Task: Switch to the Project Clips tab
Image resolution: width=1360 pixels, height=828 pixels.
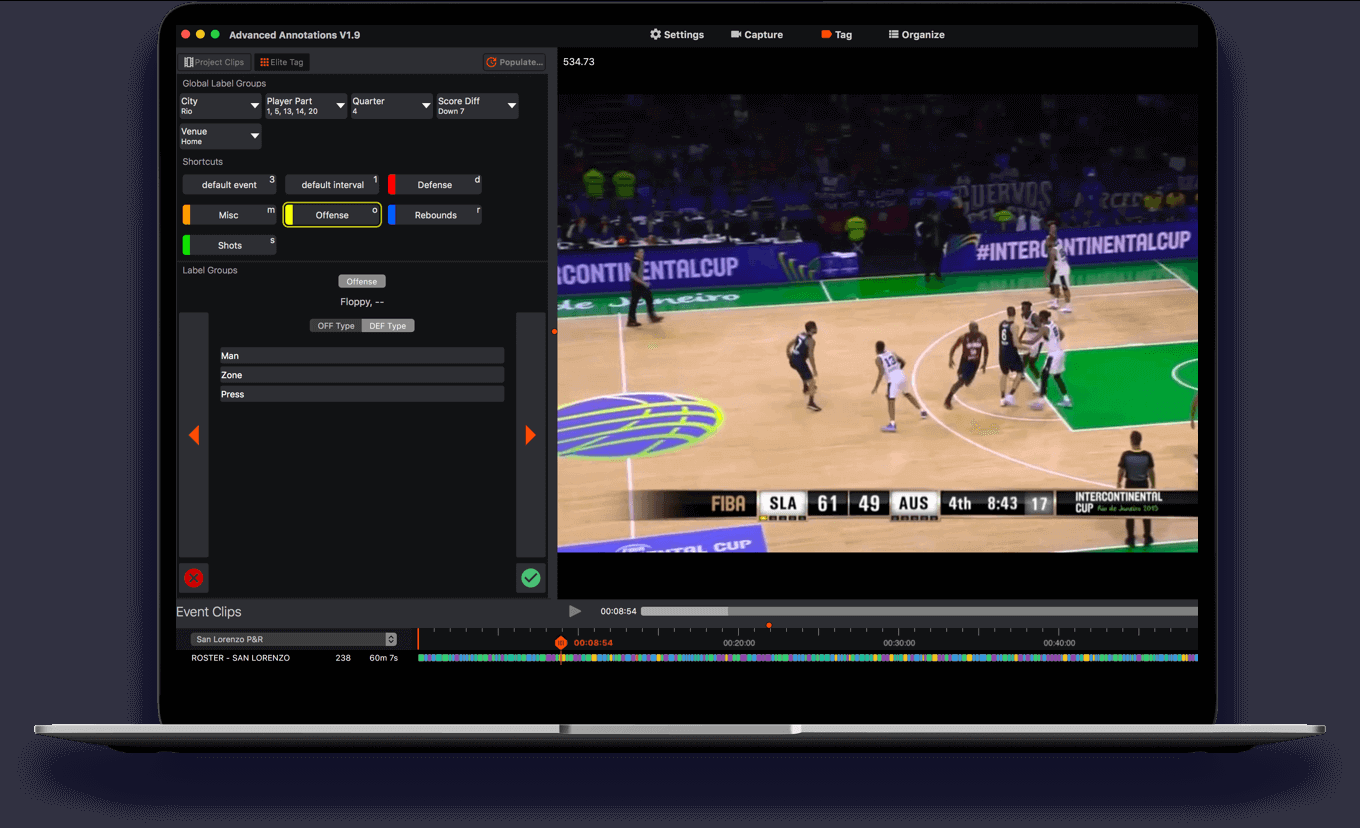Action: [x=214, y=62]
